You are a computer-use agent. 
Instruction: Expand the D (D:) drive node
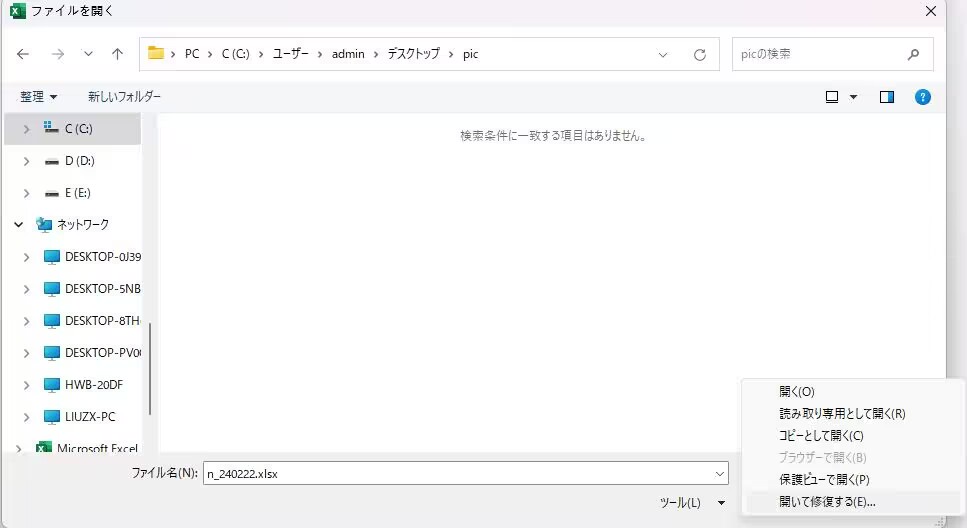(x=26, y=161)
